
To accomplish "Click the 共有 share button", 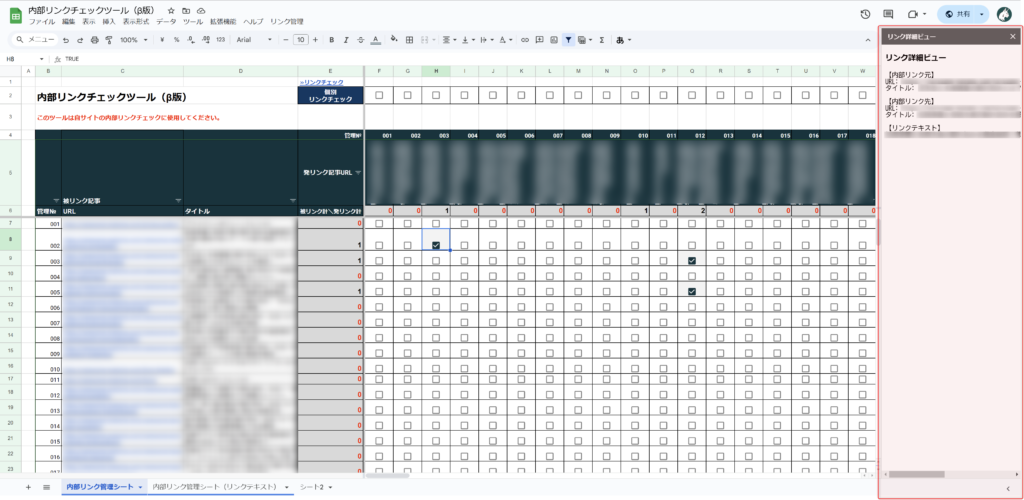I will click(957, 14).
